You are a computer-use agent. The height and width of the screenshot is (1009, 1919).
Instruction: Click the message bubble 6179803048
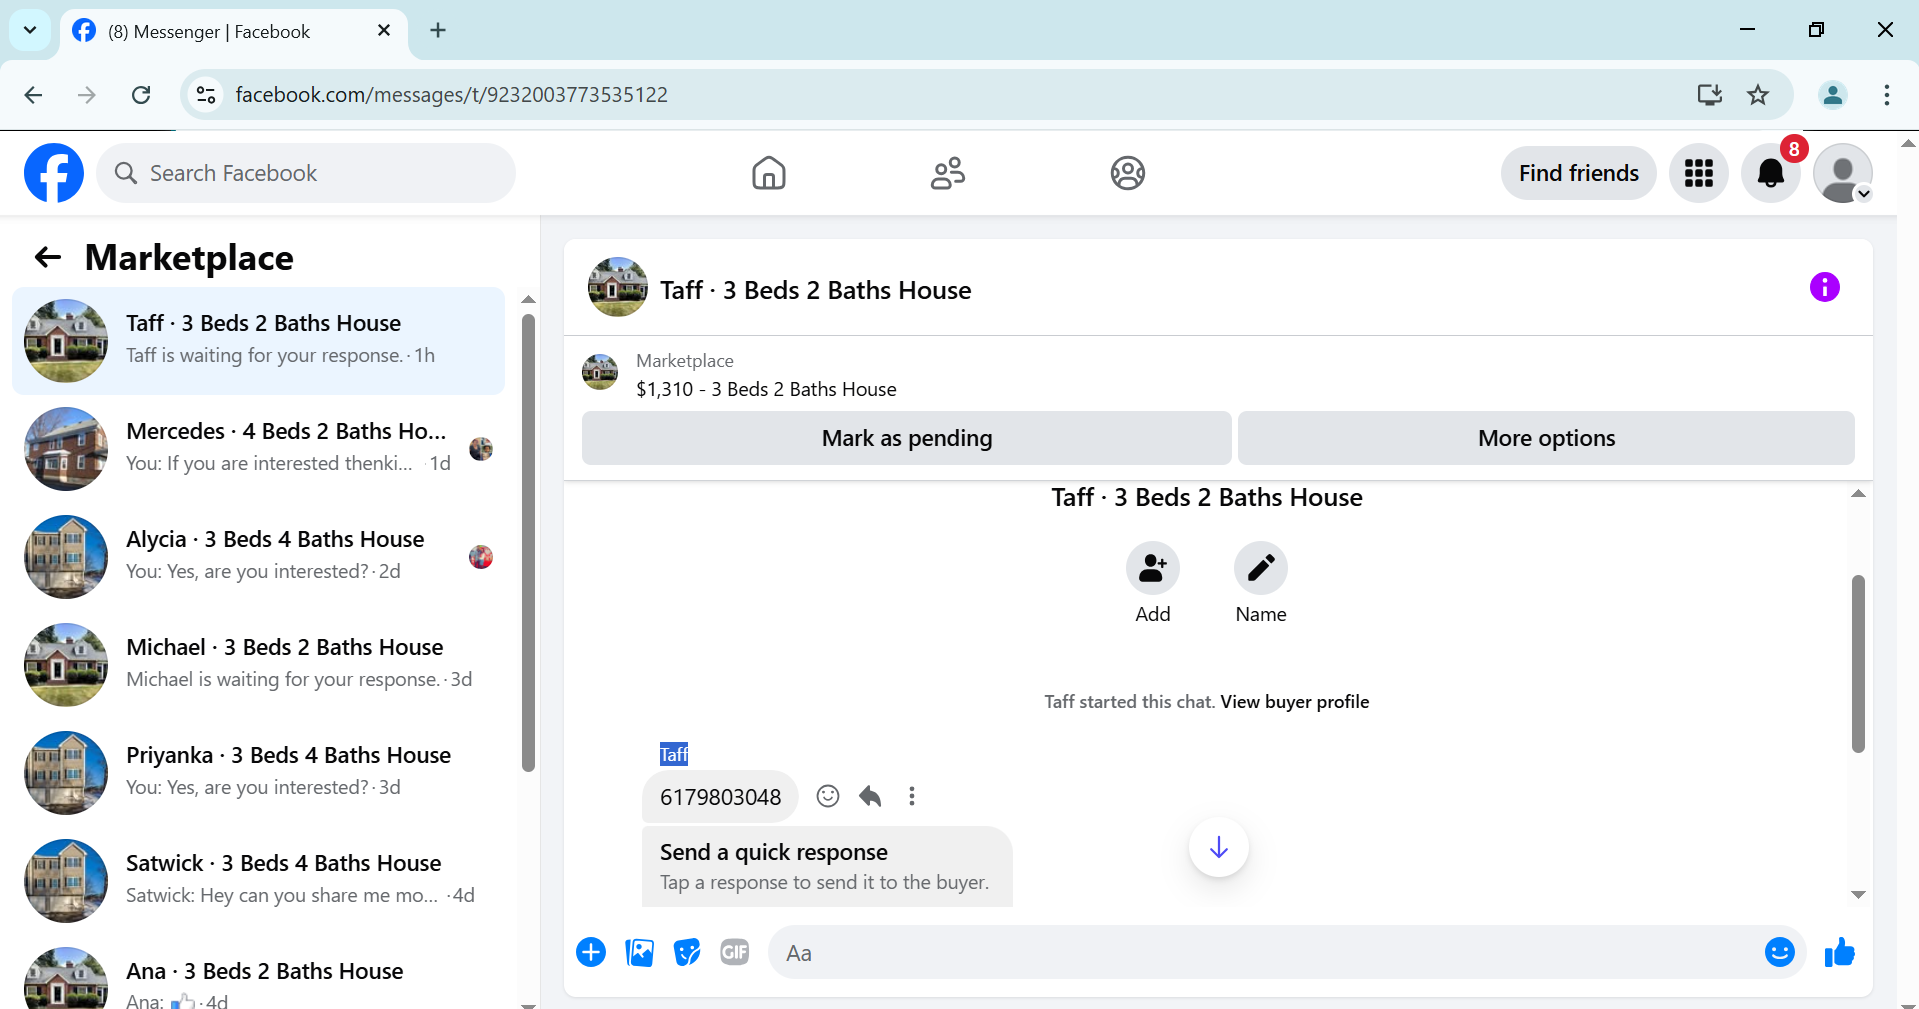pos(720,797)
